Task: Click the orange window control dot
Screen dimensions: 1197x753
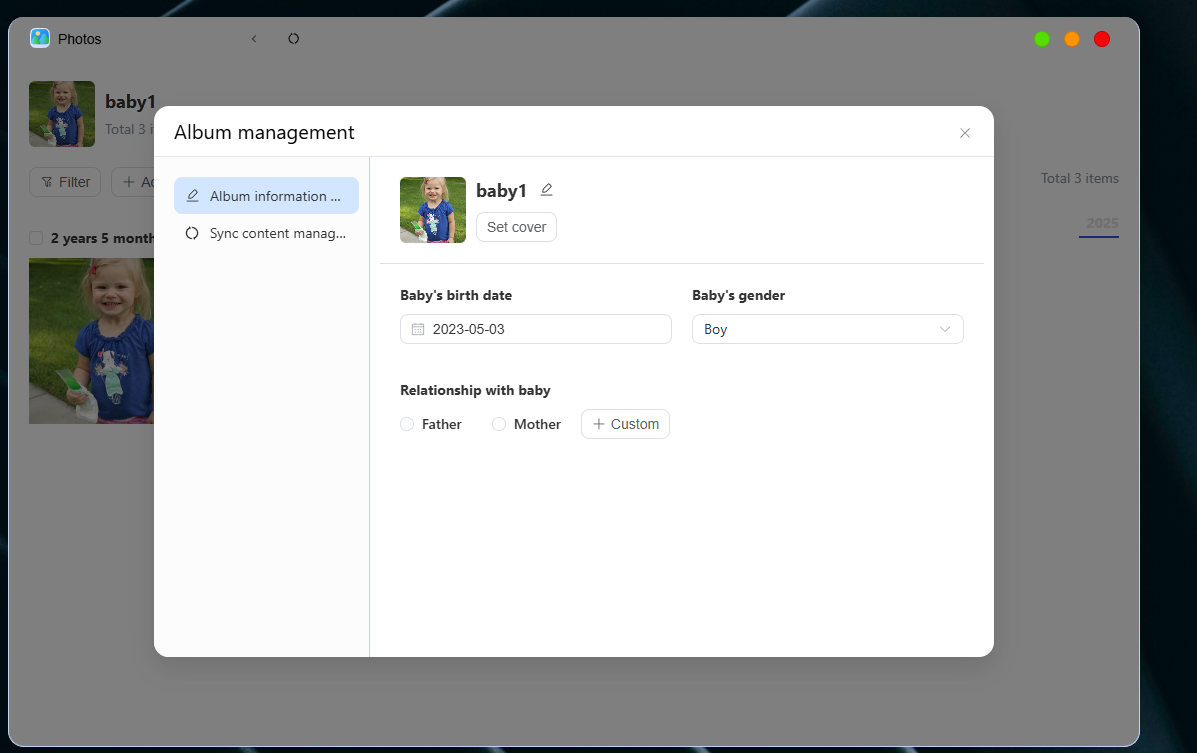Action: click(1072, 39)
